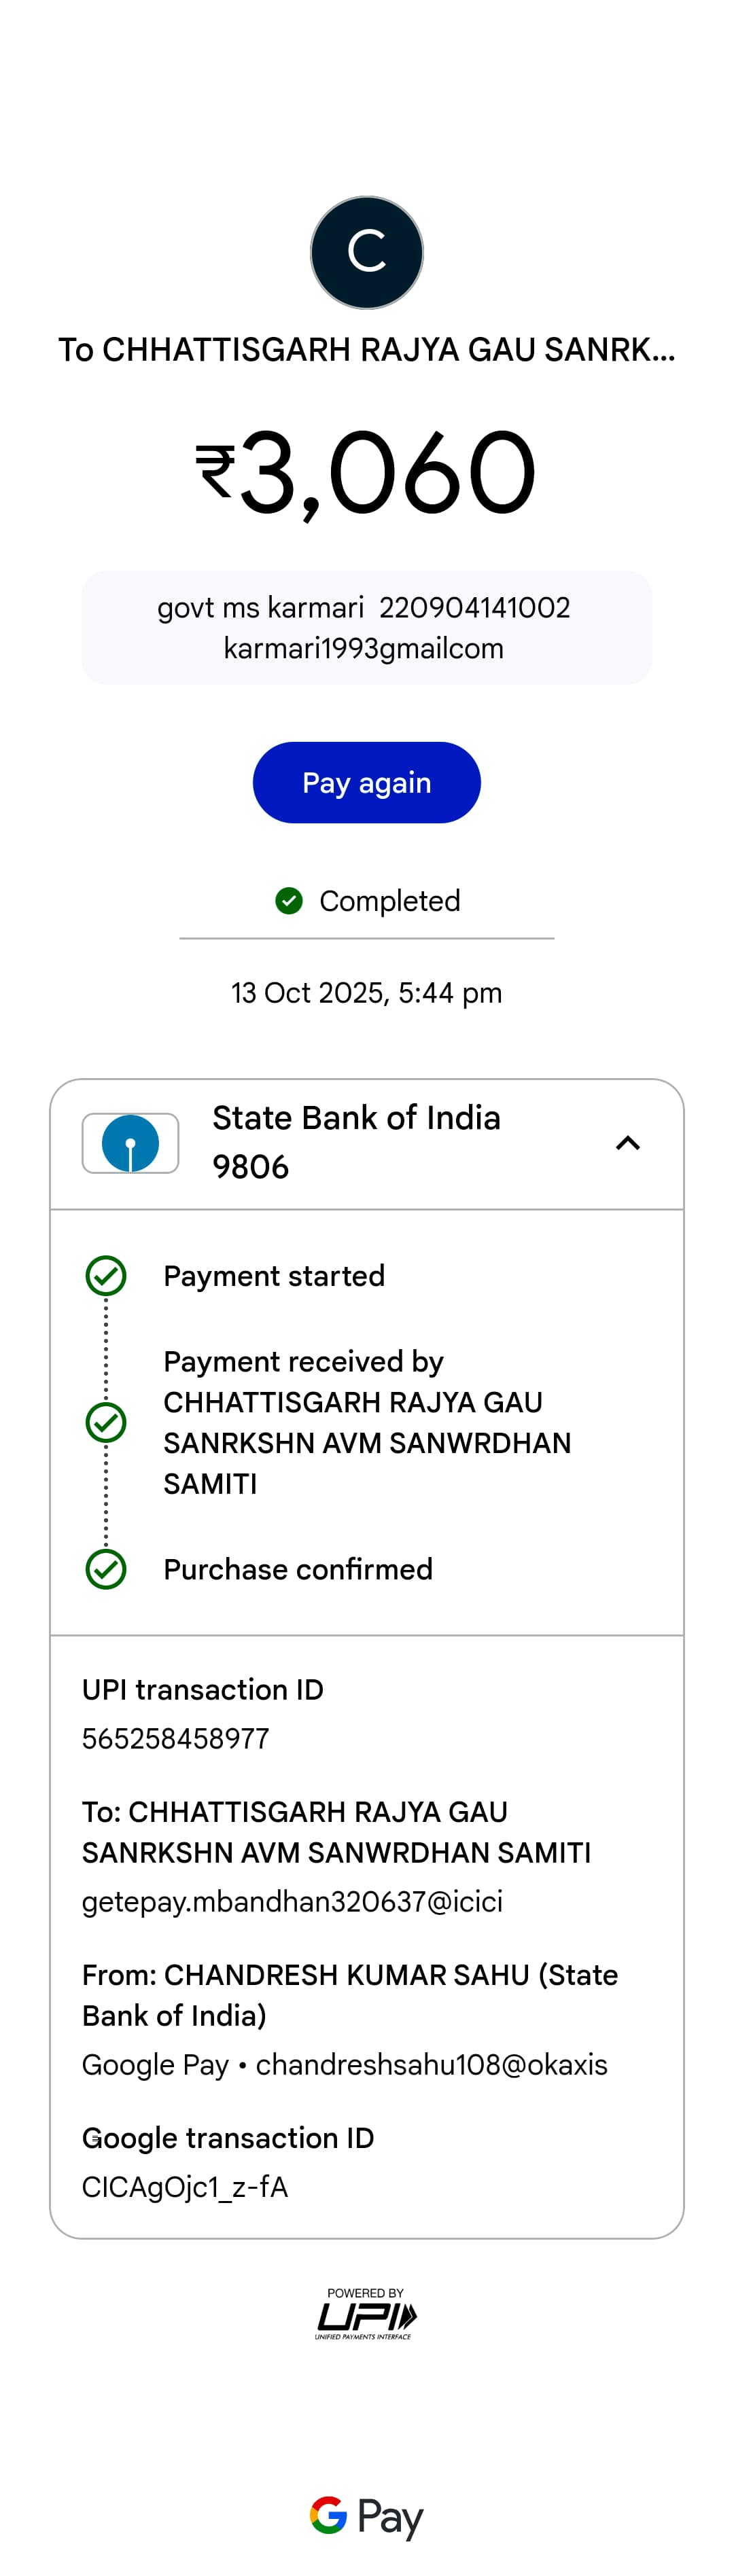Click the getepay.mbandhan320637@icici UPI address
This screenshot has width=734, height=2576.
tap(292, 1901)
